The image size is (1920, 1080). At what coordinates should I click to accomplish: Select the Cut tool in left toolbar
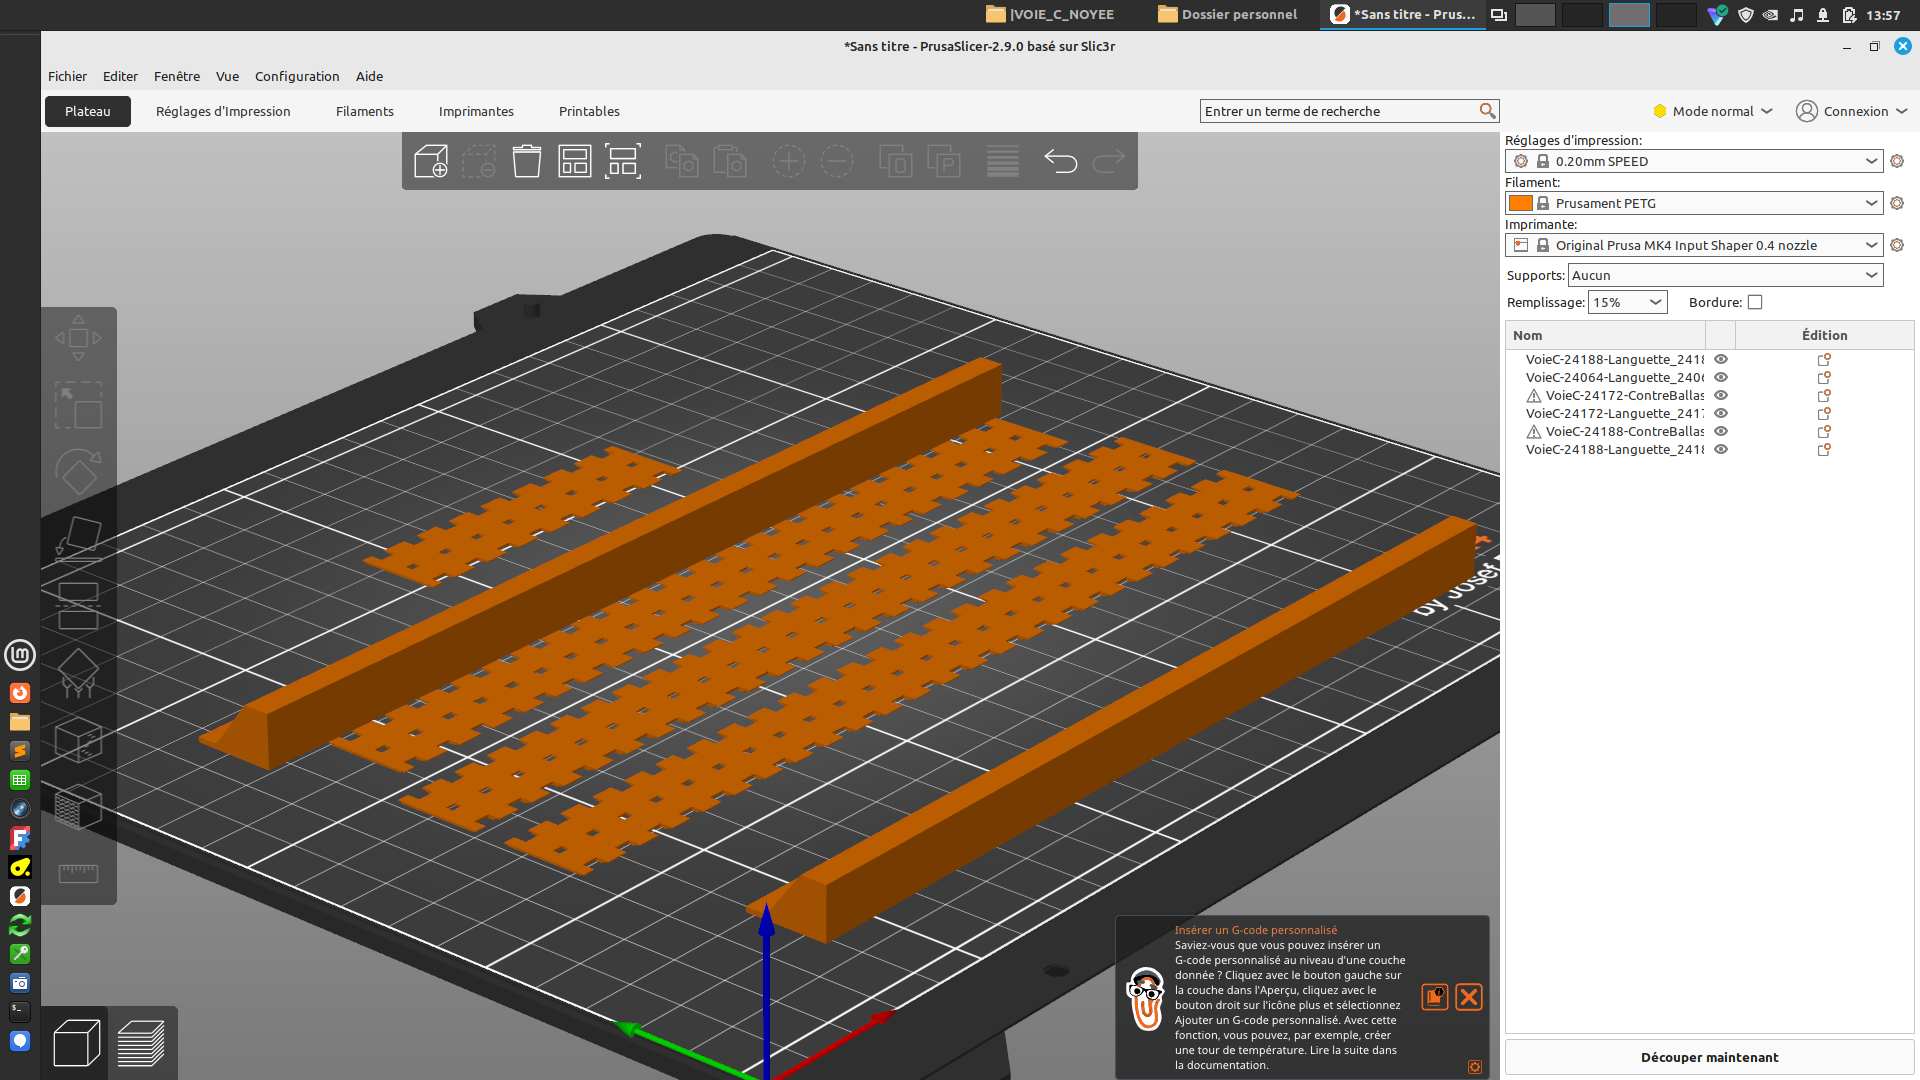coord(78,605)
